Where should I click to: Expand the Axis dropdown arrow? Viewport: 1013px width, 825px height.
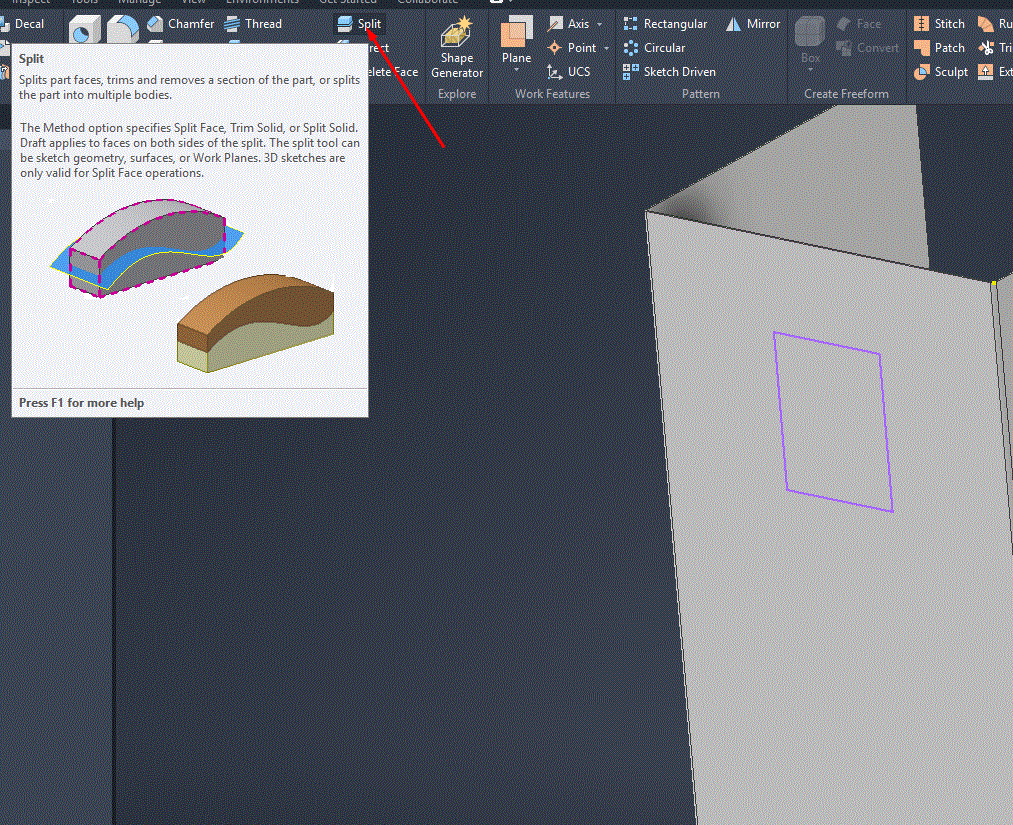coord(600,23)
